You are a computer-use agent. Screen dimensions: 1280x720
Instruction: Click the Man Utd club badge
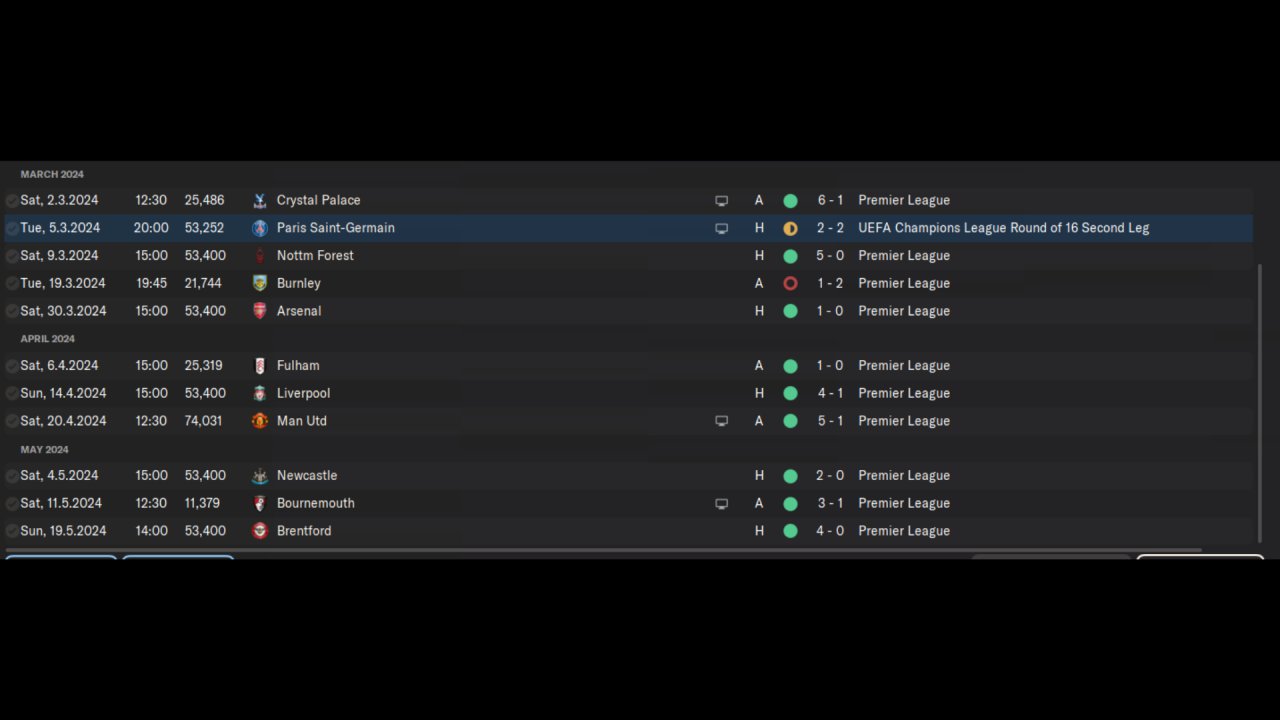point(260,421)
